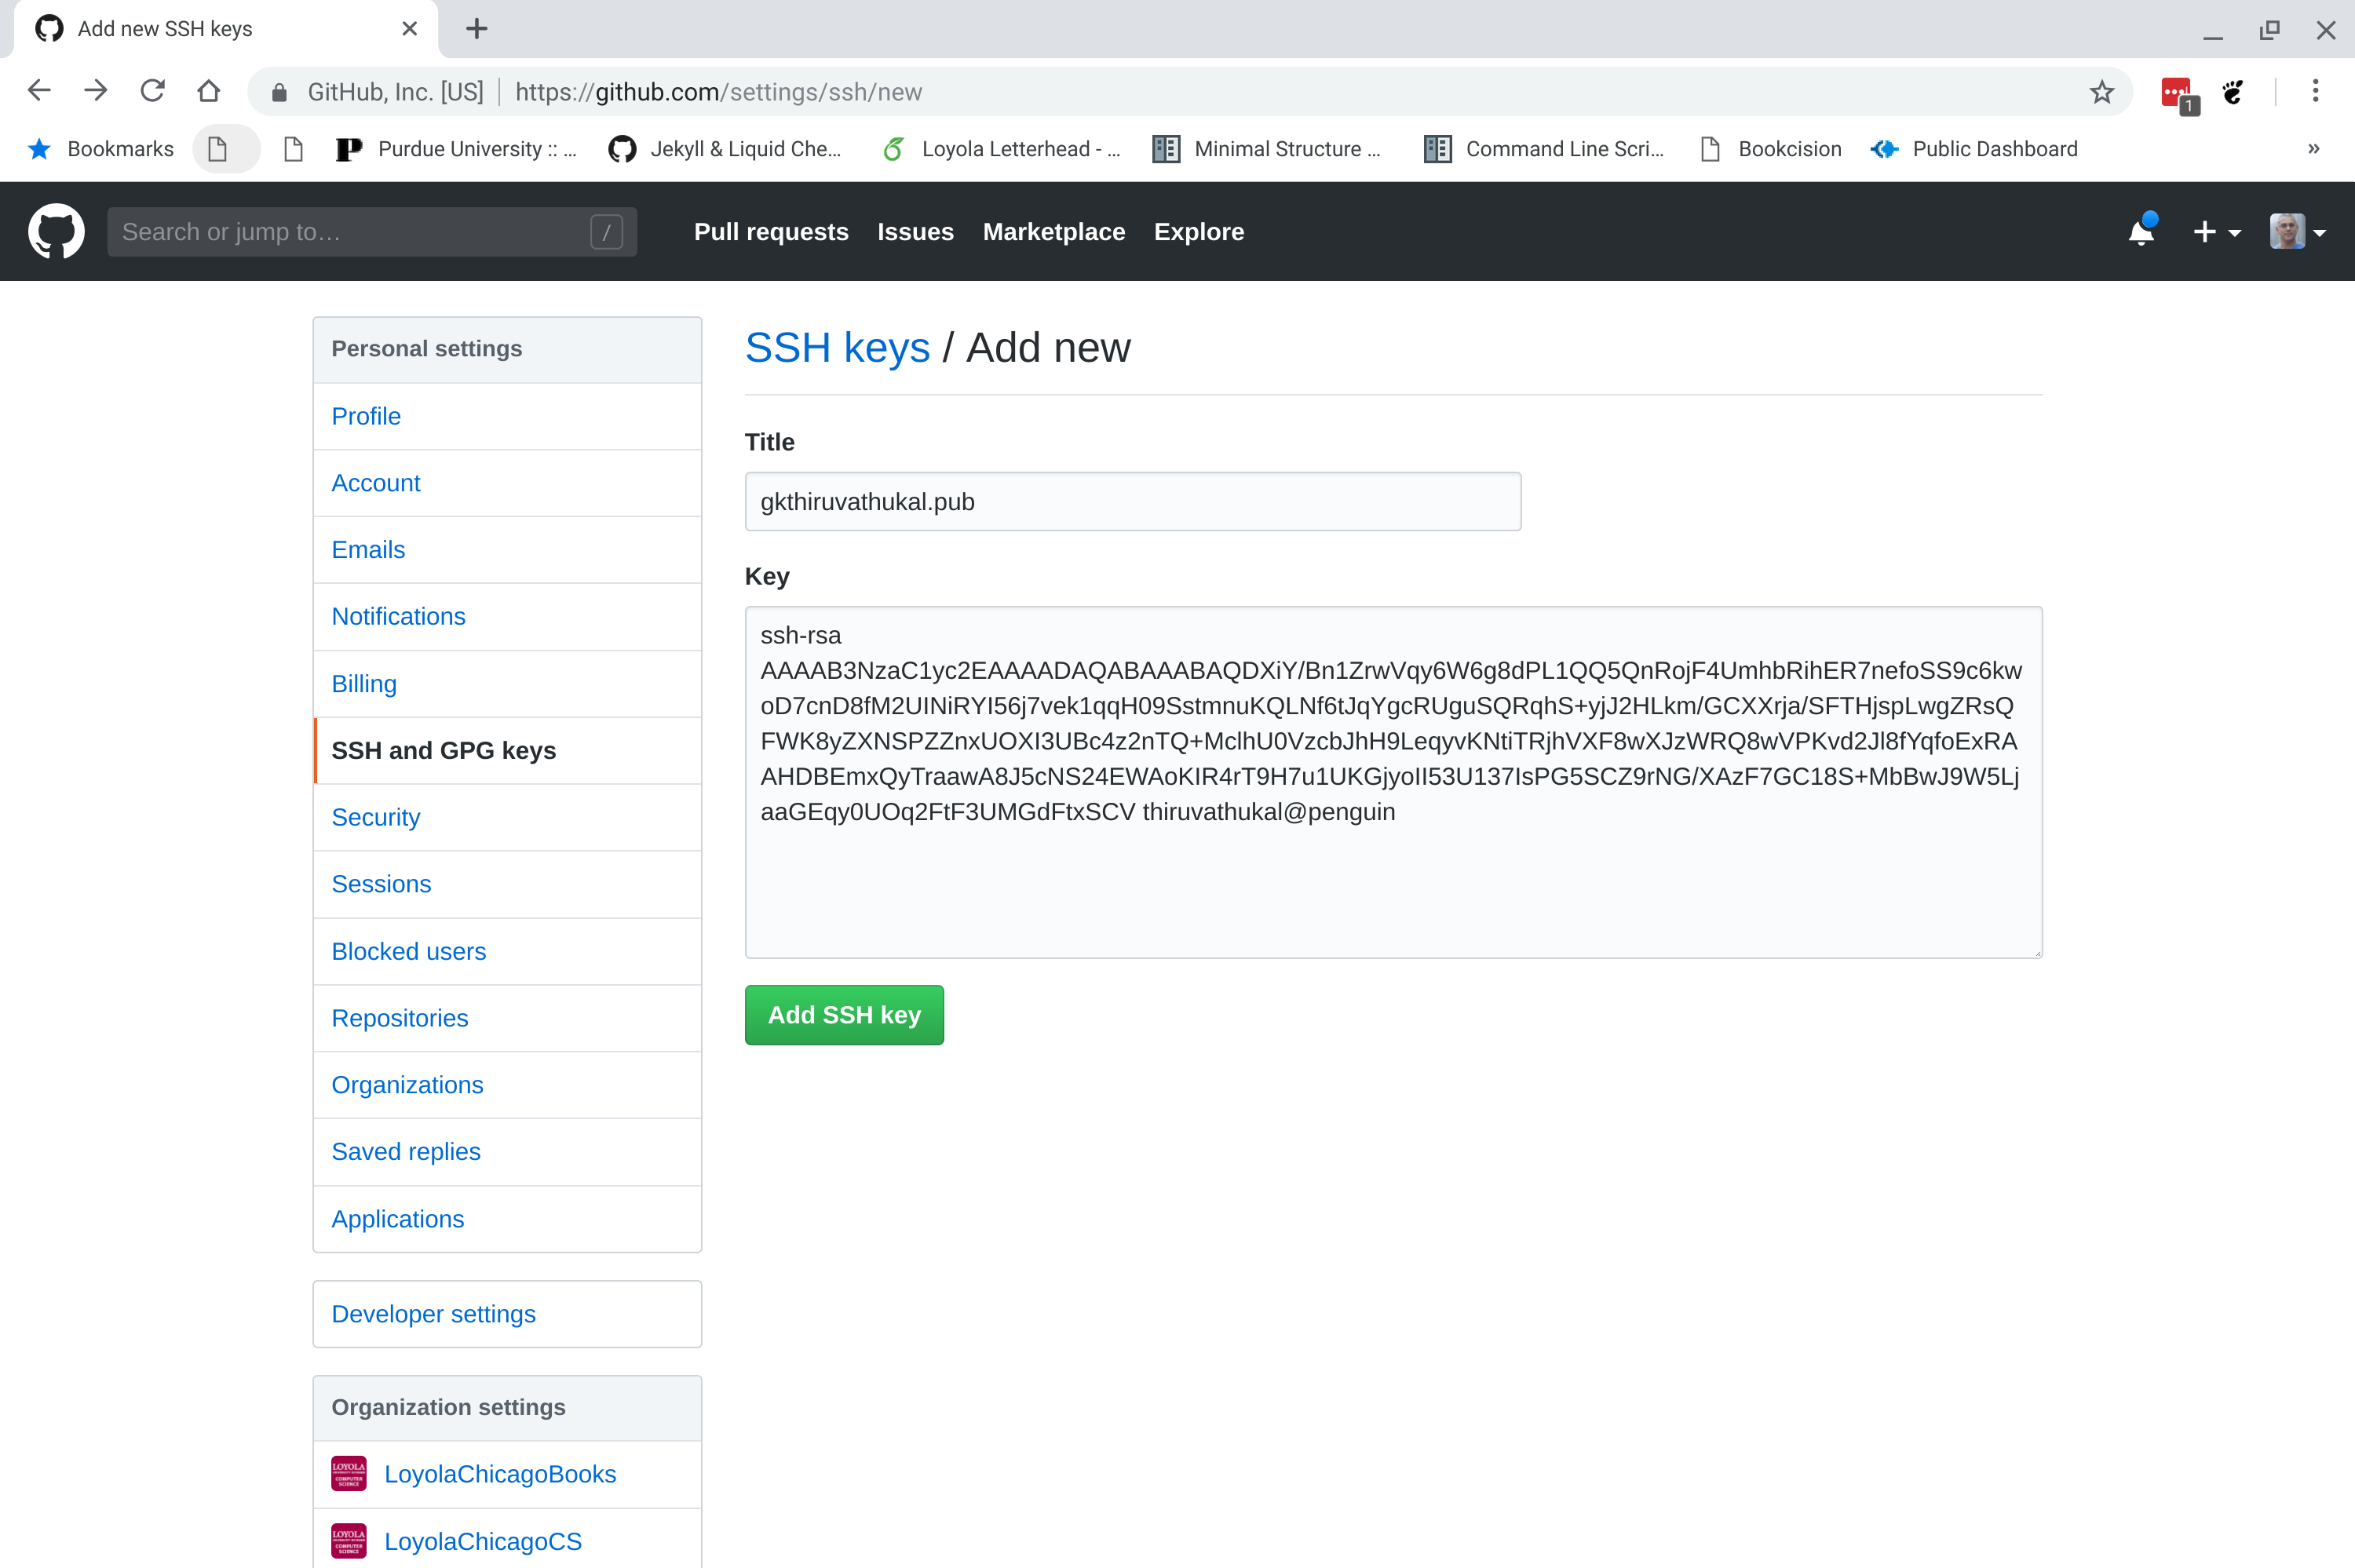Click the GitHub home logo icon
Screen dimensions: 2355x1568
tap(56, 229)
